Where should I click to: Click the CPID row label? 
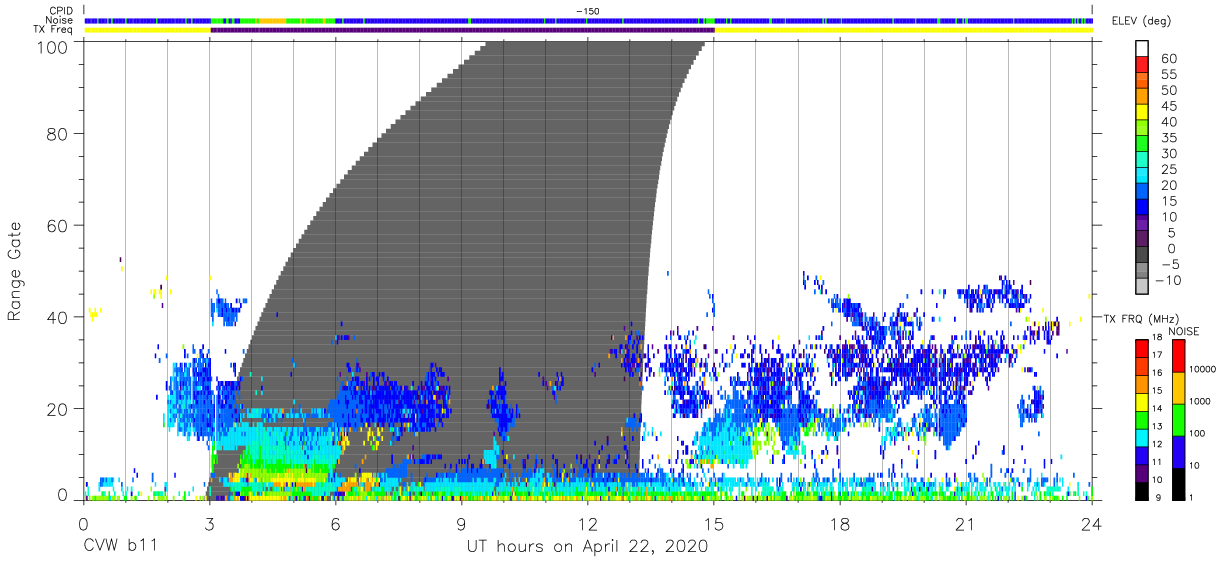(59, 11)
